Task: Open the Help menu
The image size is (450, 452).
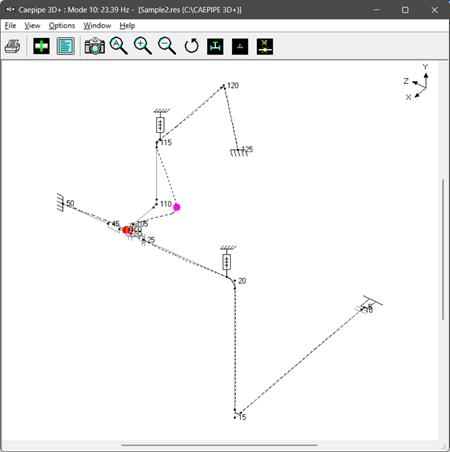Action: pos(127,26)
